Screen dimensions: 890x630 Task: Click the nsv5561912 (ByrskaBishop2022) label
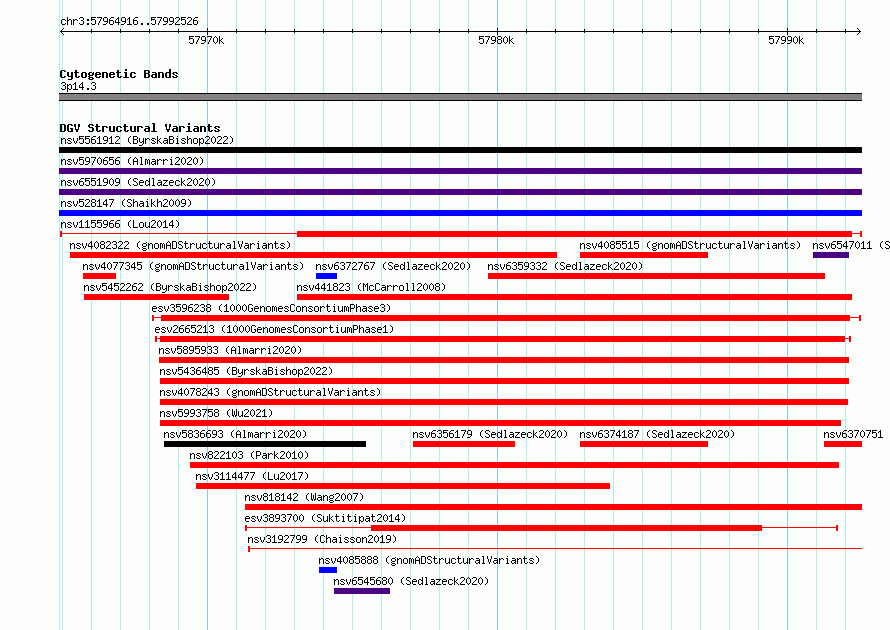(x=147, y=140)
